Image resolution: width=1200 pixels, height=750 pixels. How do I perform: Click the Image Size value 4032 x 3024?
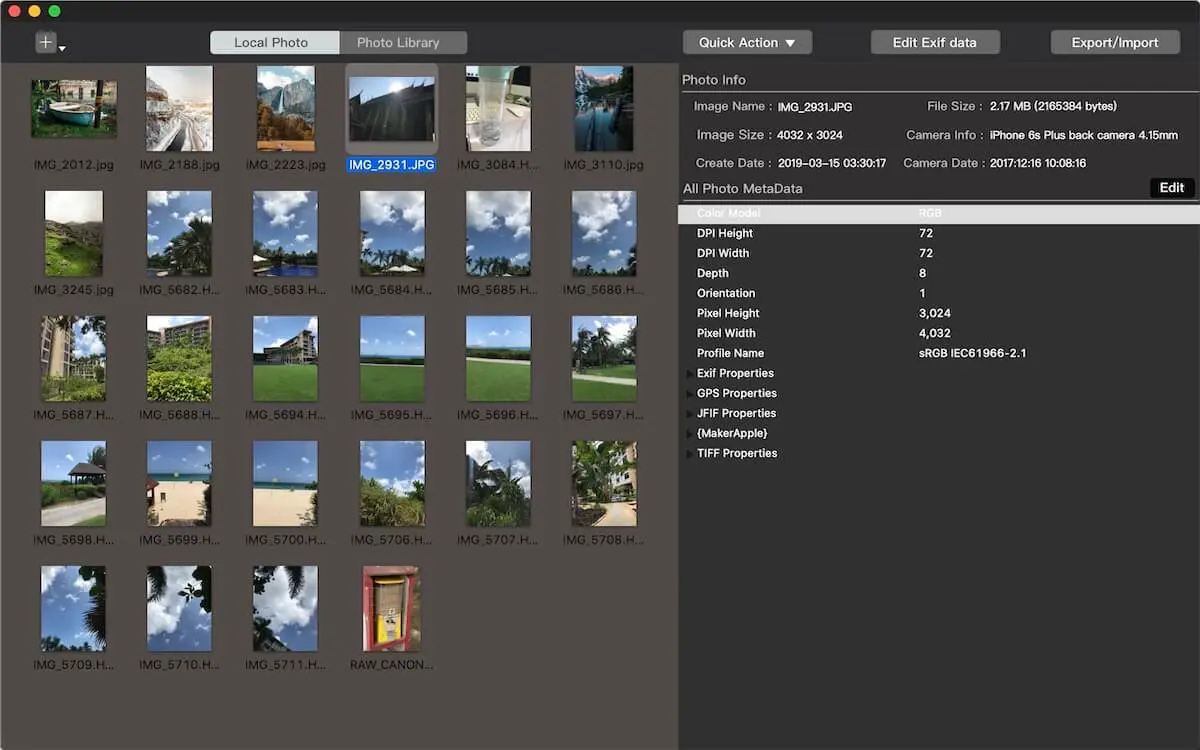(810, 135)
